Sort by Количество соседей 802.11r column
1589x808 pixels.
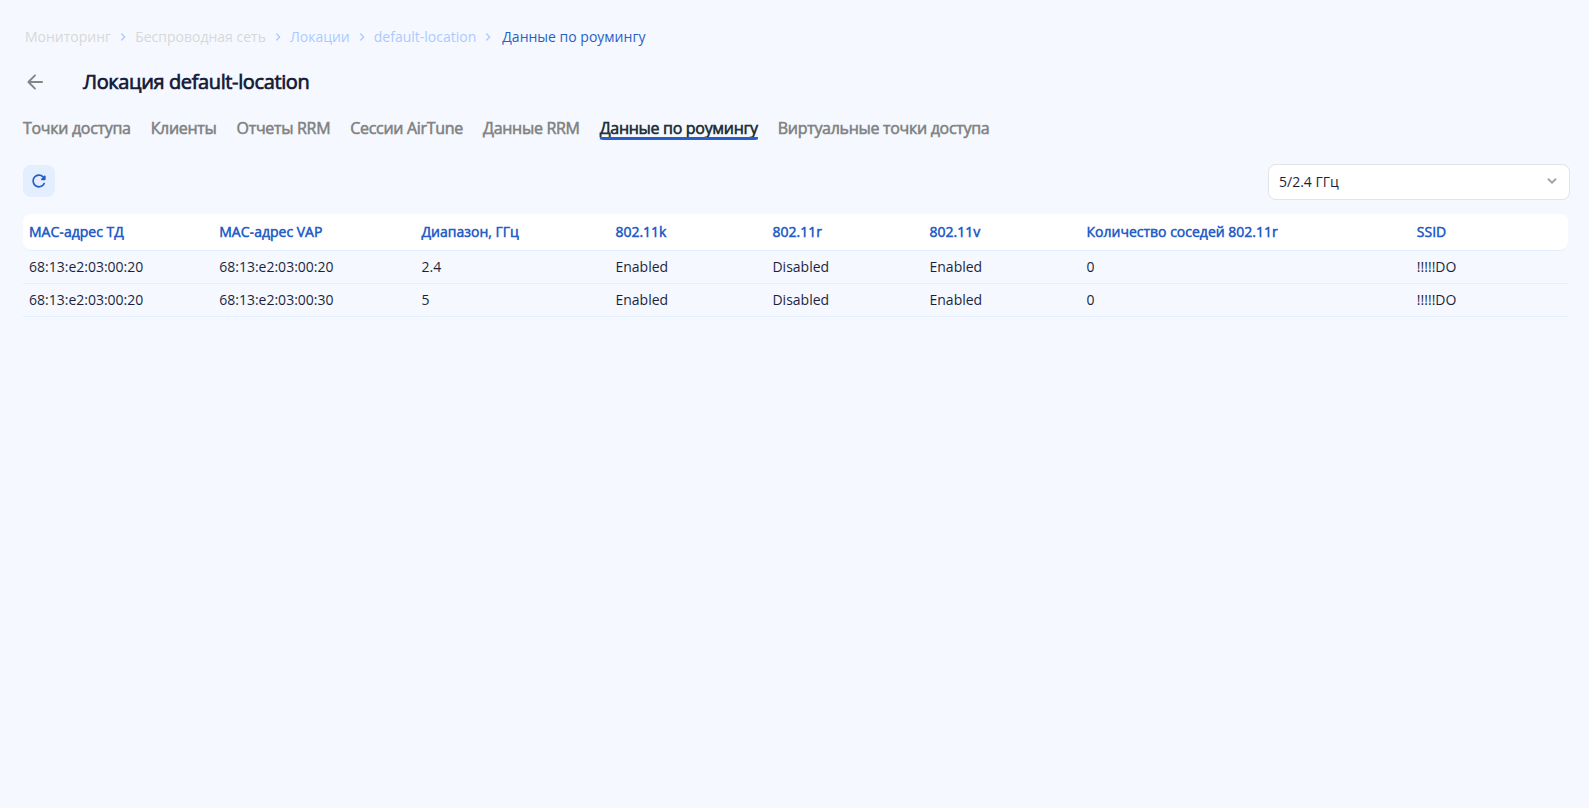click(1182, 232)
